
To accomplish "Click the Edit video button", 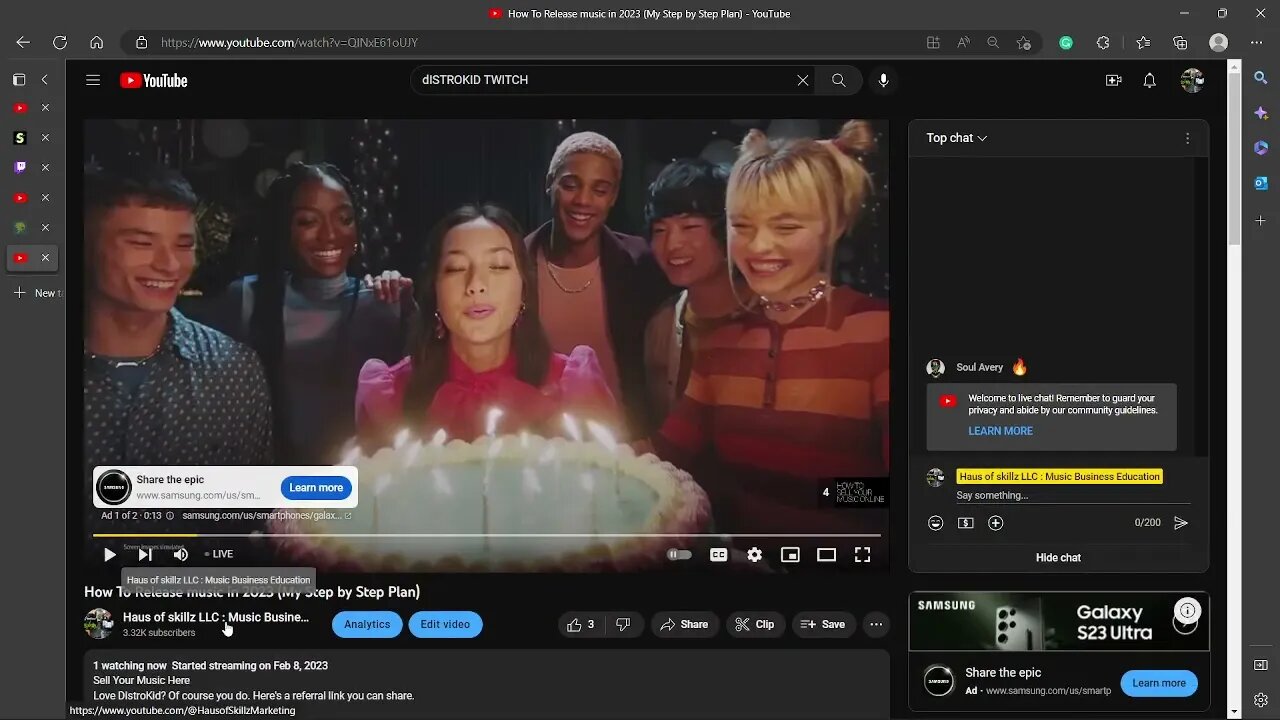I will click(445, 624).
